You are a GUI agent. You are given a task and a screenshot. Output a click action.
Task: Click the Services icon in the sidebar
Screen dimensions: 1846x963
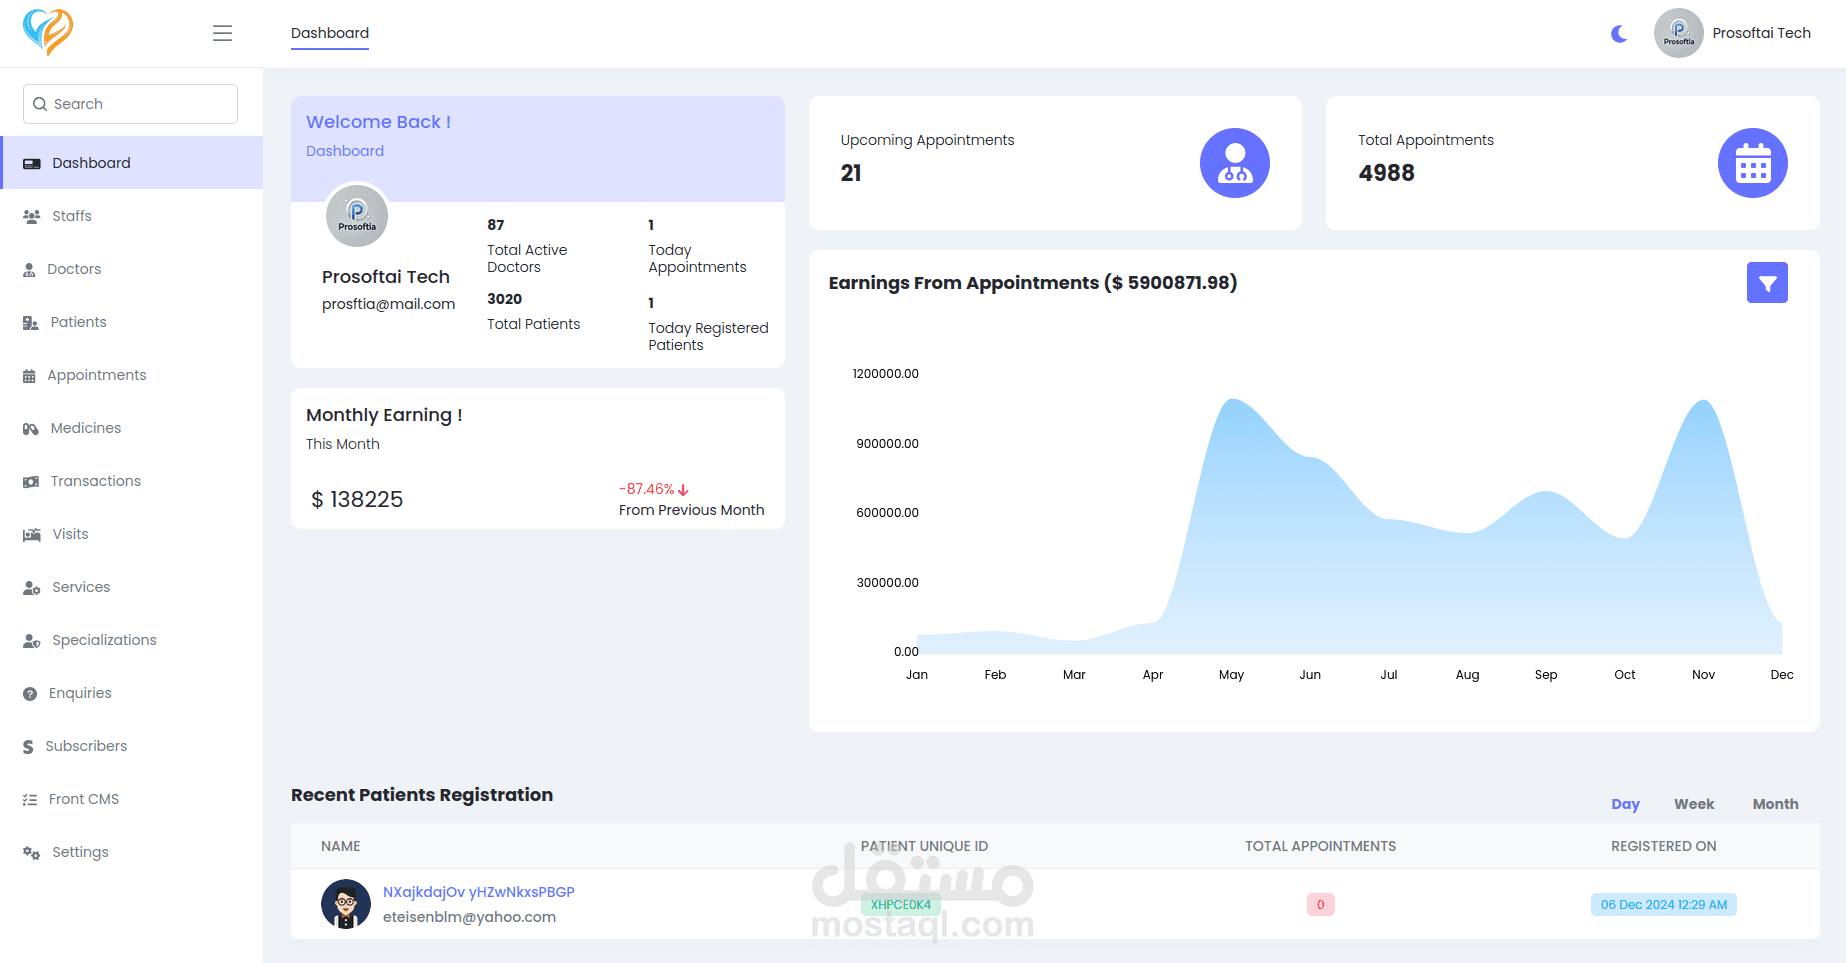tap(32, 587)
